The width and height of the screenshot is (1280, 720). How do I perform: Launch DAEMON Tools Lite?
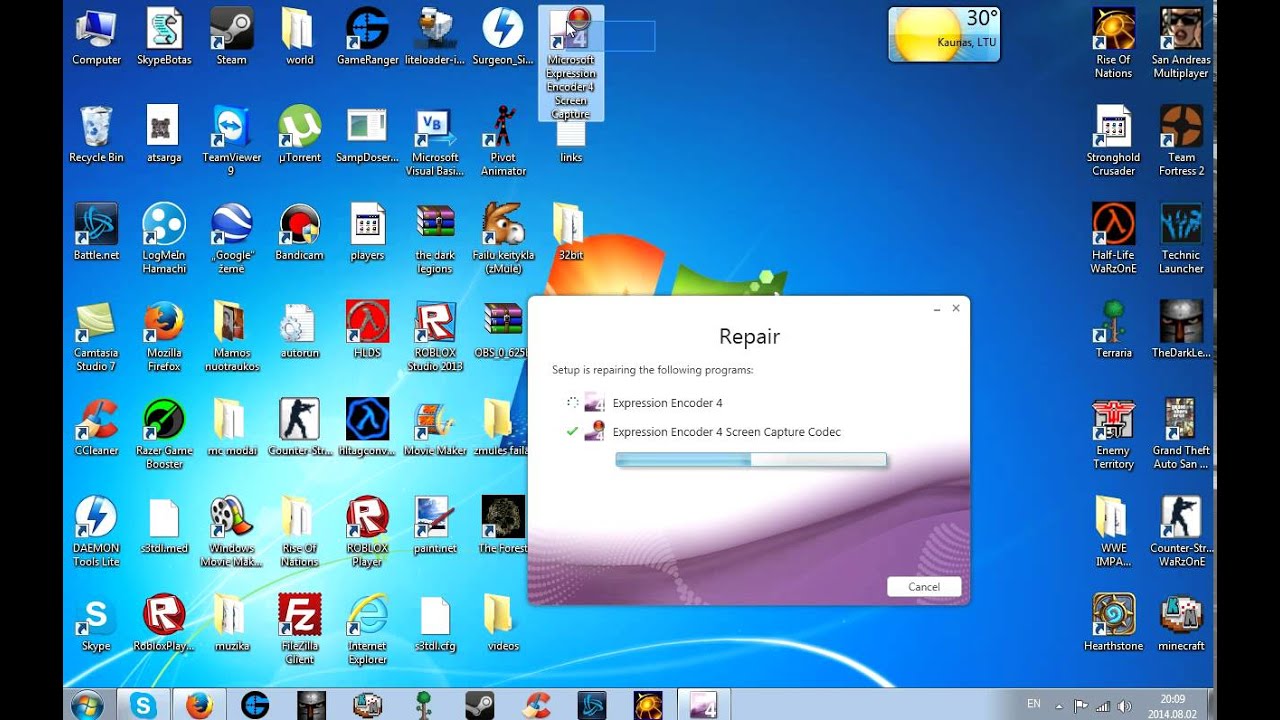pos(96,532)
